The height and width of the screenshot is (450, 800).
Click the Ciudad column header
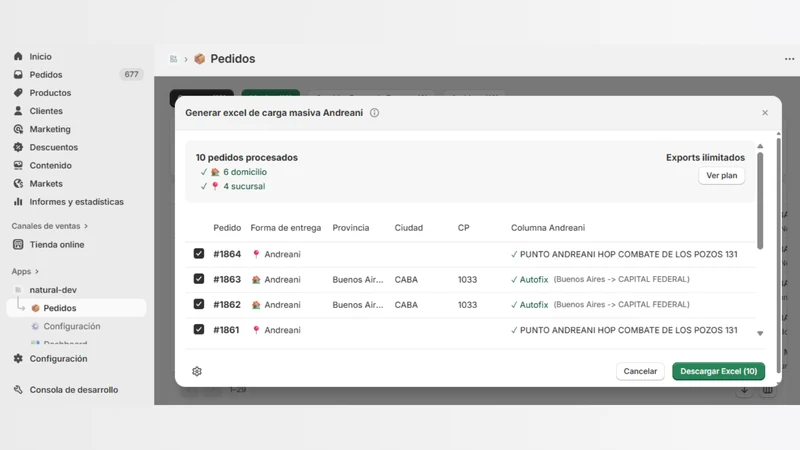[x=409, y=228]
